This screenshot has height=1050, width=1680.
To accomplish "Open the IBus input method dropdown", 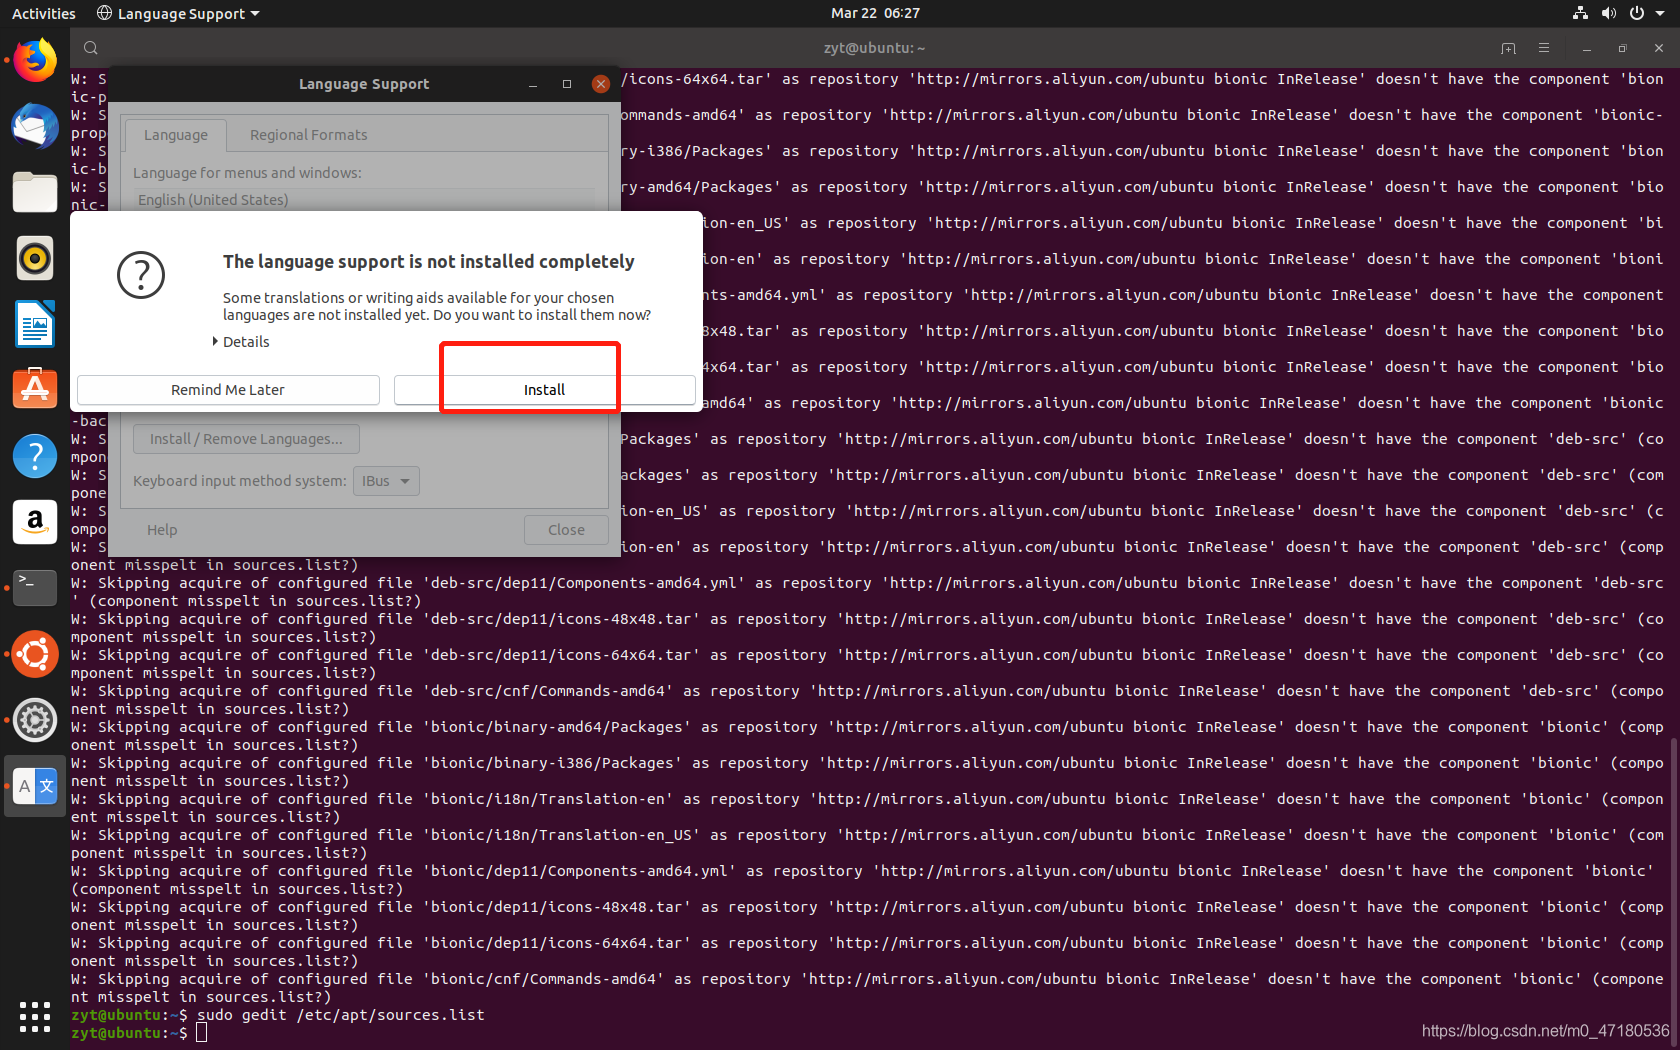I will pos(386,481).
